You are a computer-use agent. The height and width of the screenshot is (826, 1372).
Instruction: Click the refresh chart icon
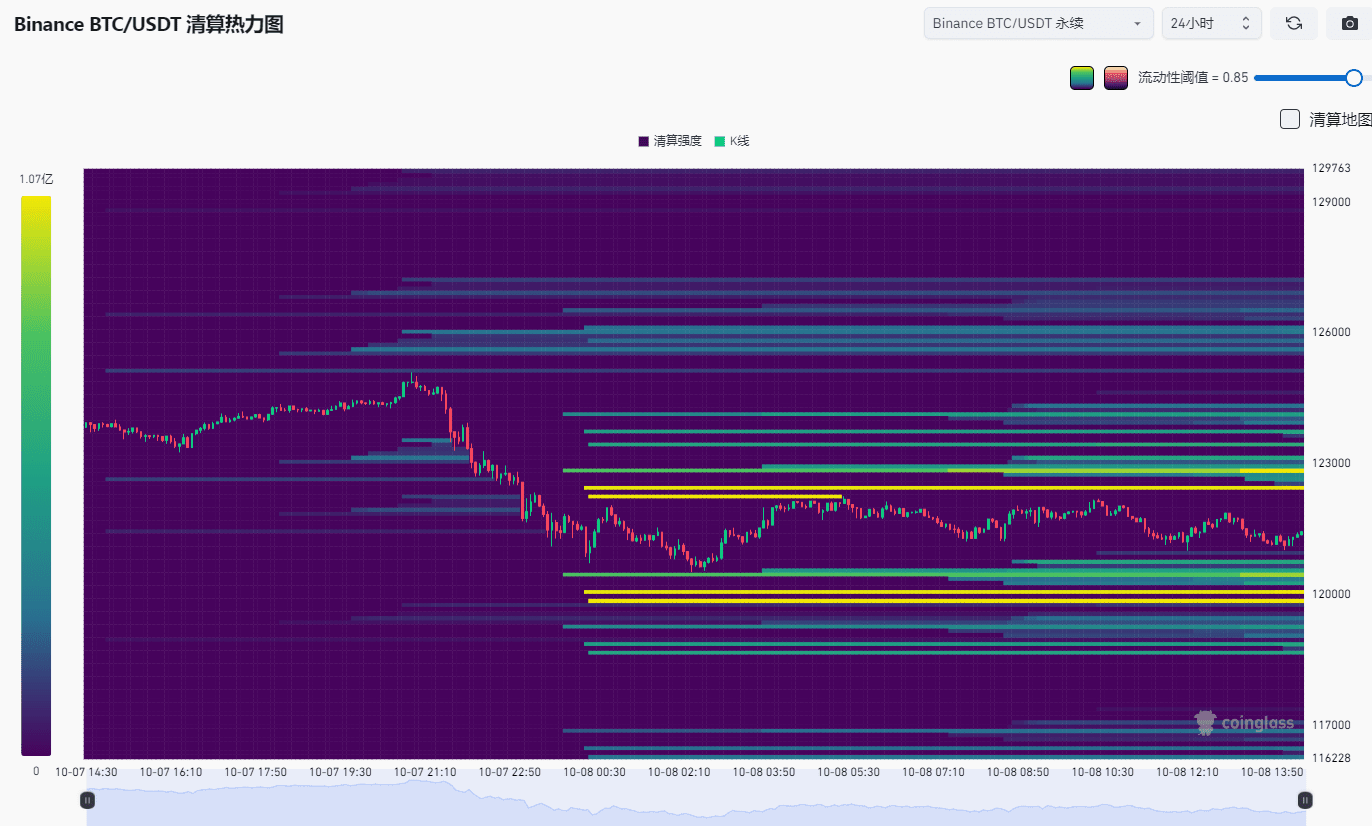1293,23
